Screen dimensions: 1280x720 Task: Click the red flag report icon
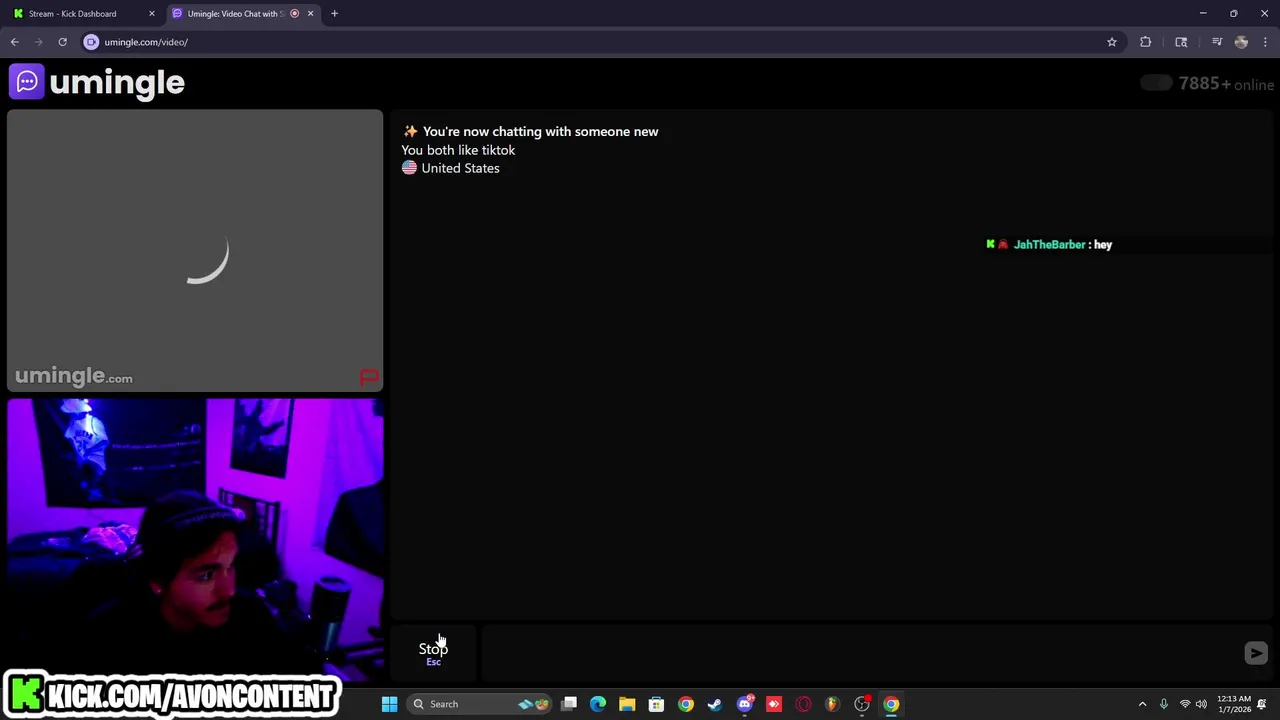pos(369,377)
